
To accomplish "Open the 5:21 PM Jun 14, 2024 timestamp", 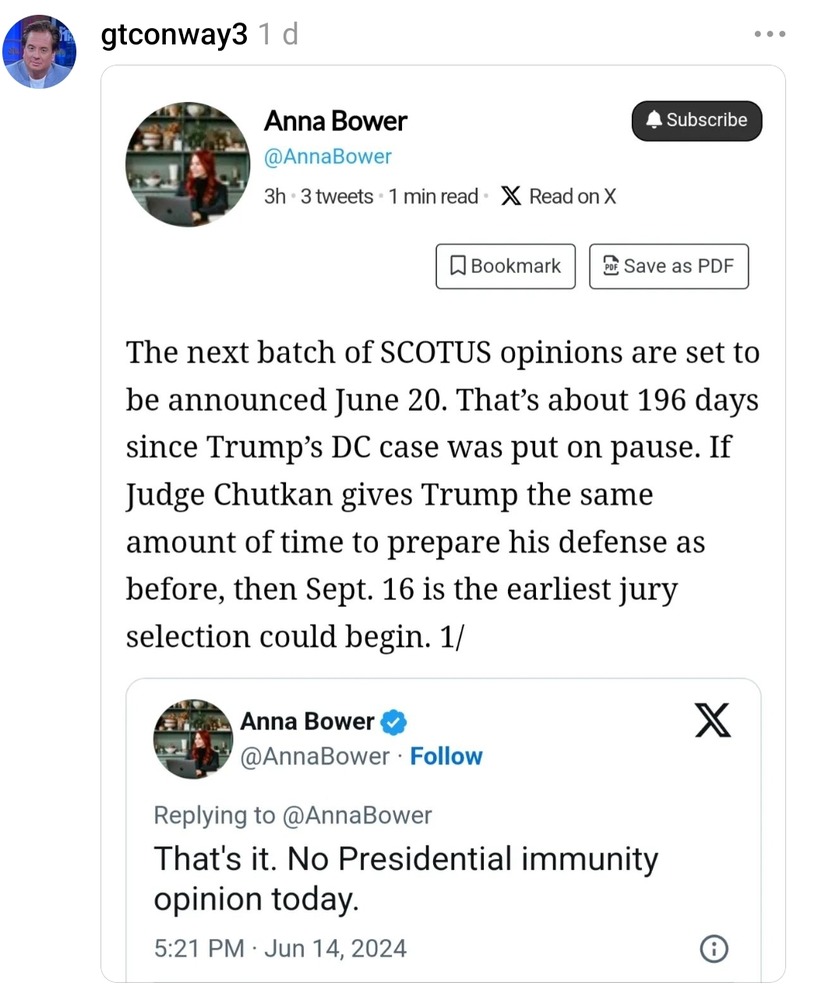I will [x=280, y=948].
